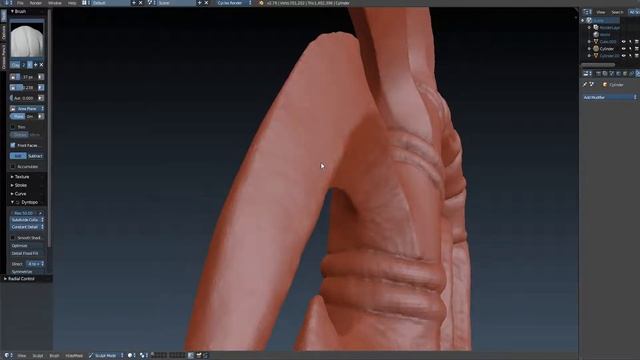Switch to the Options shelf tab
Image resolution: width=640 pixels, height=360 pixels.
(x=4, y=32)
